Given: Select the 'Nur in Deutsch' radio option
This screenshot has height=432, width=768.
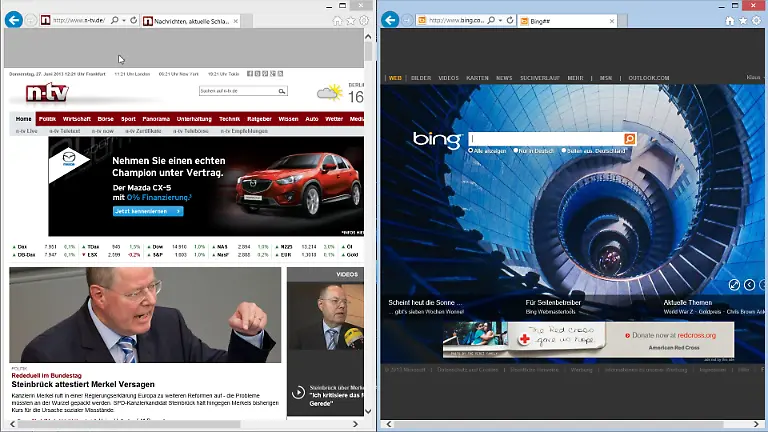Looking at the screenshot, I should [517, 150].
